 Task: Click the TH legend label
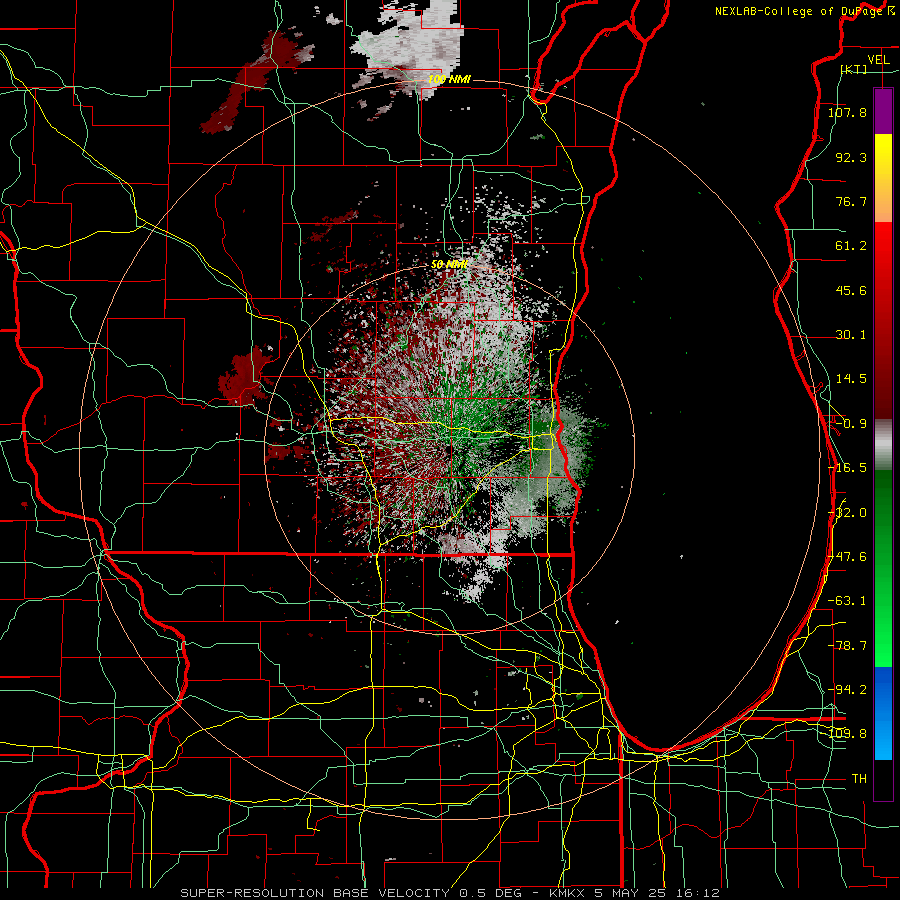point(859,778)
